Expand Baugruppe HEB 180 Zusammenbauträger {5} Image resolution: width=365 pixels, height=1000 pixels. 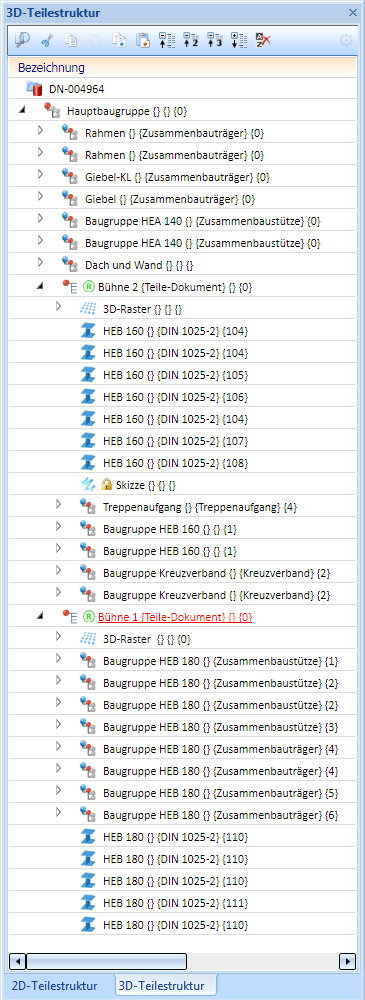click(58, 790)
